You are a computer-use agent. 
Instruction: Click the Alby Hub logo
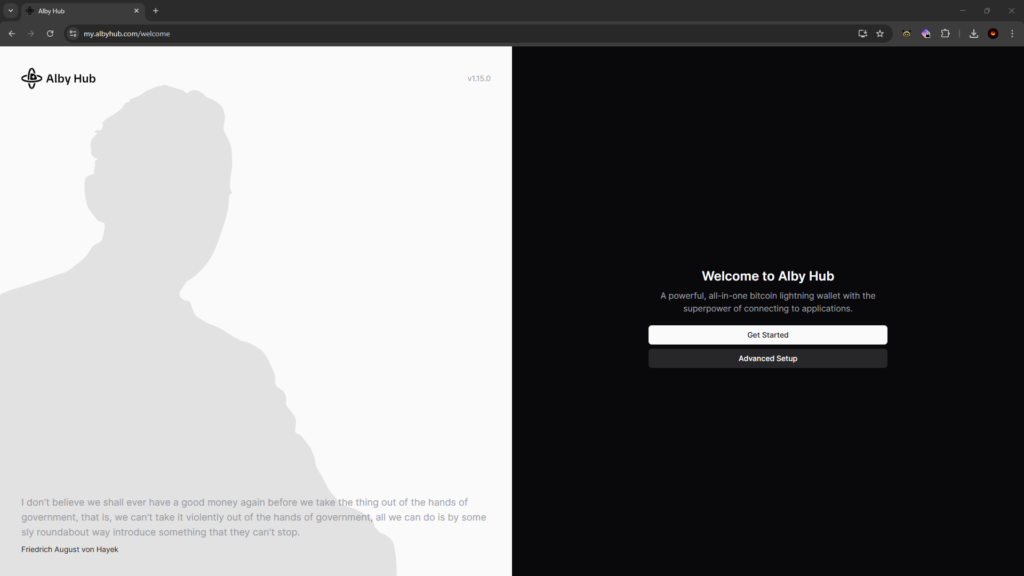tap(59, 78)
